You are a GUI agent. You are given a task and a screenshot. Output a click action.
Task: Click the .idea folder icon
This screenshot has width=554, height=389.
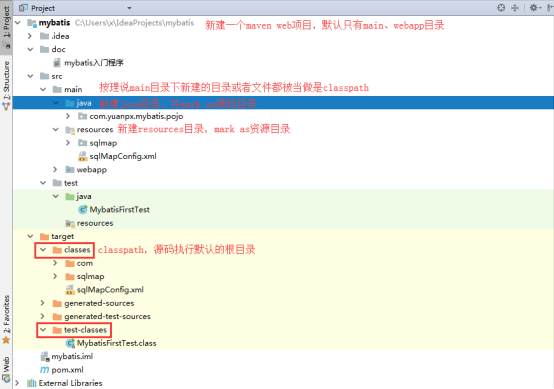click(x=45, y=36)
